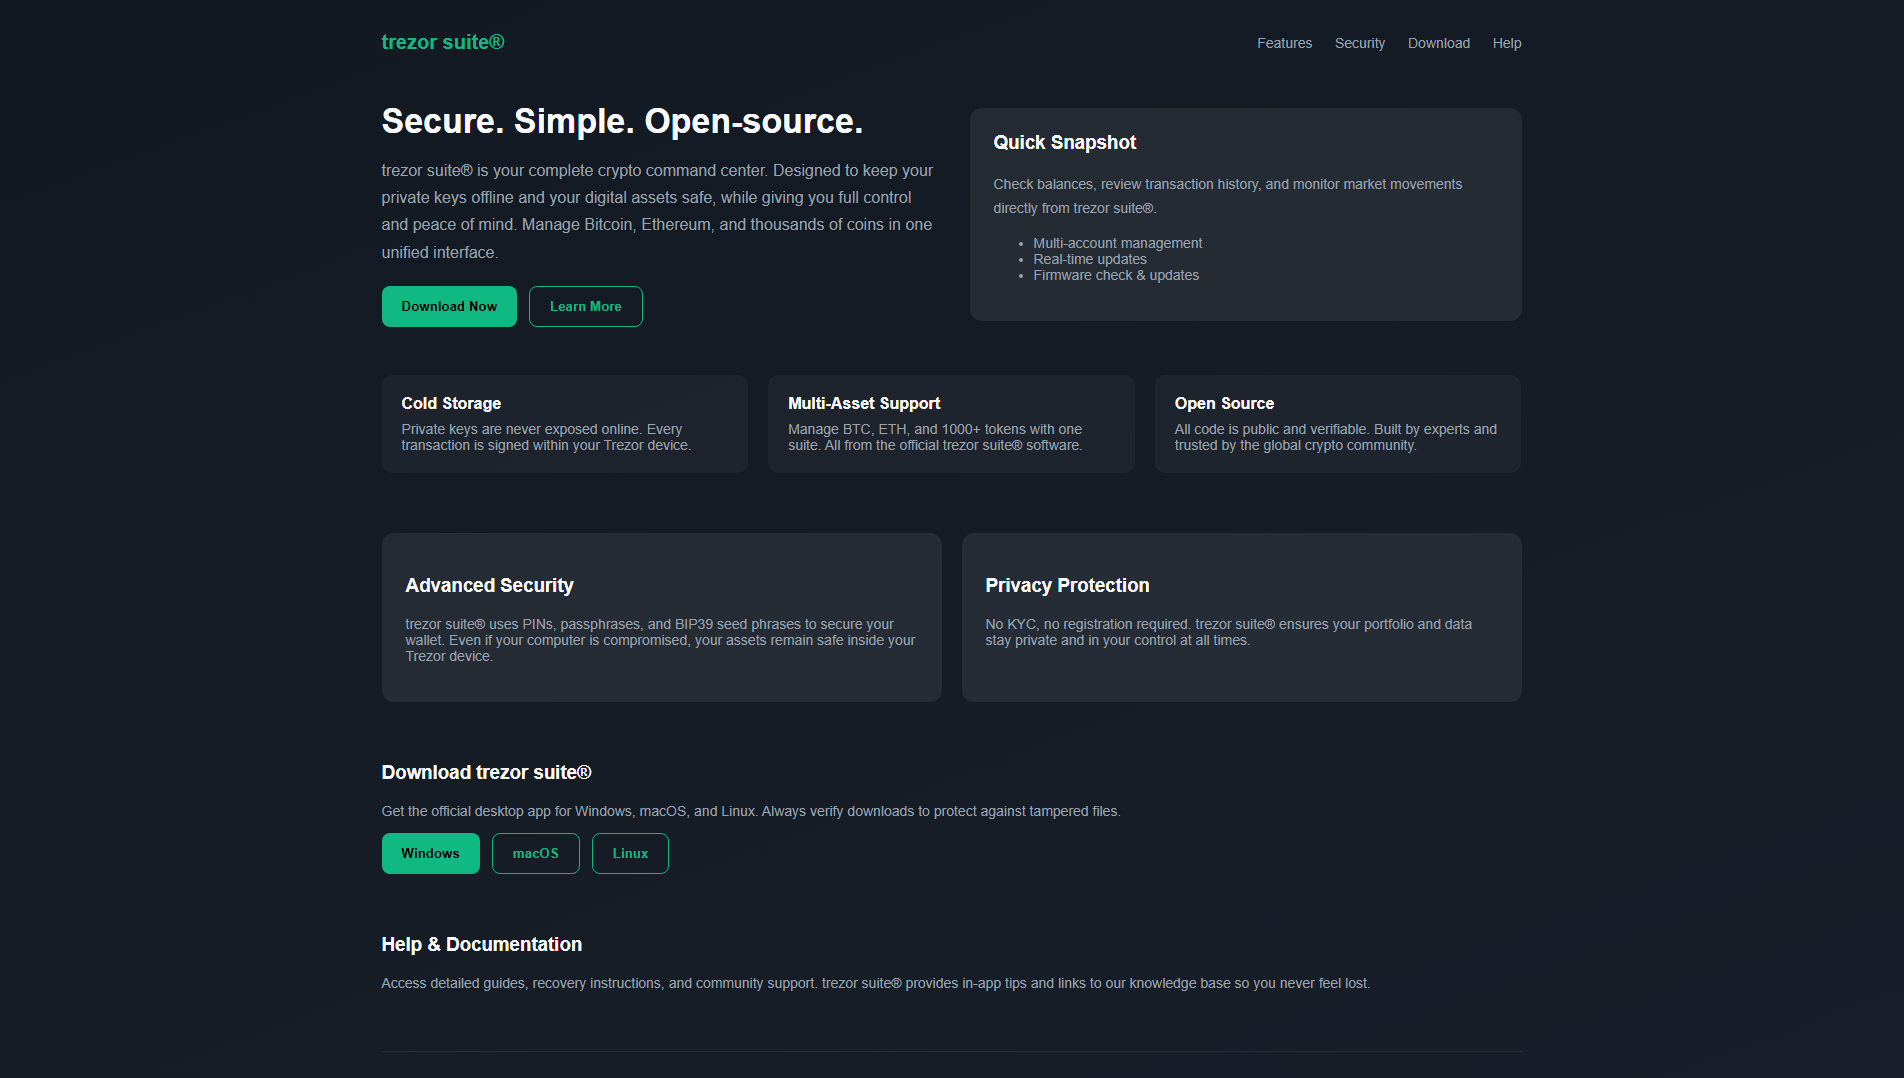Click the 'Get the official desktop app' description
Screen dimensions: 1904x1078
[x=751, y=811]
